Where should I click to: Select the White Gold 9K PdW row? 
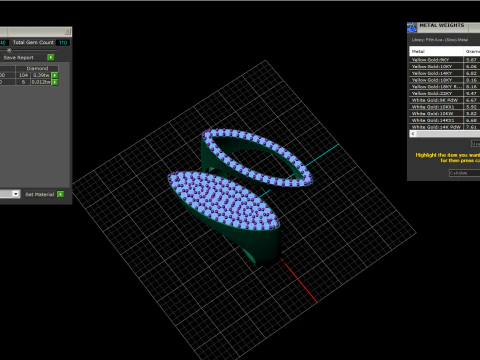[445, 100]
